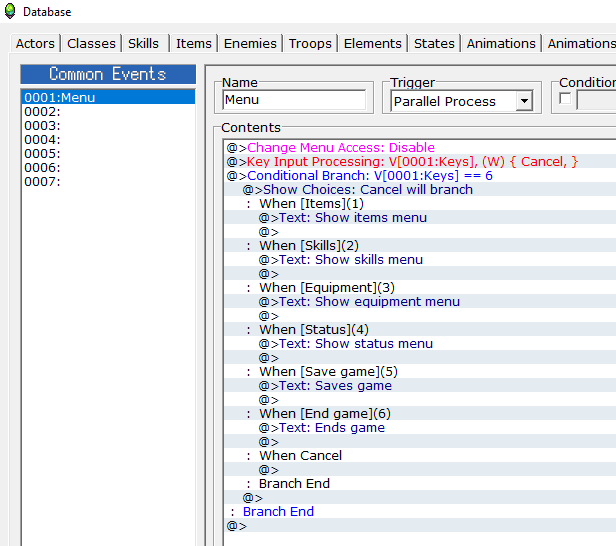This screenshot has width=616, height=546.
Task: Select the Key Input Processing command line
Action: pyautogui.click(x=420, y=161)
